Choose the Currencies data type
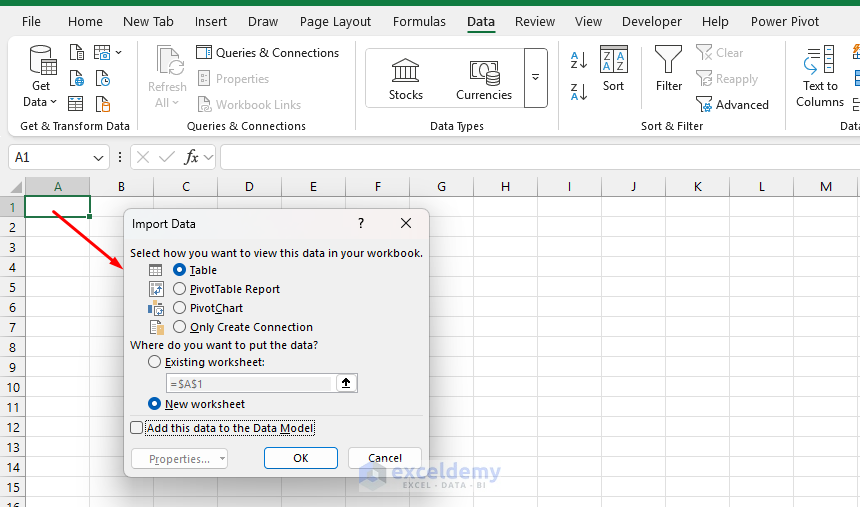 click(484, 79)
